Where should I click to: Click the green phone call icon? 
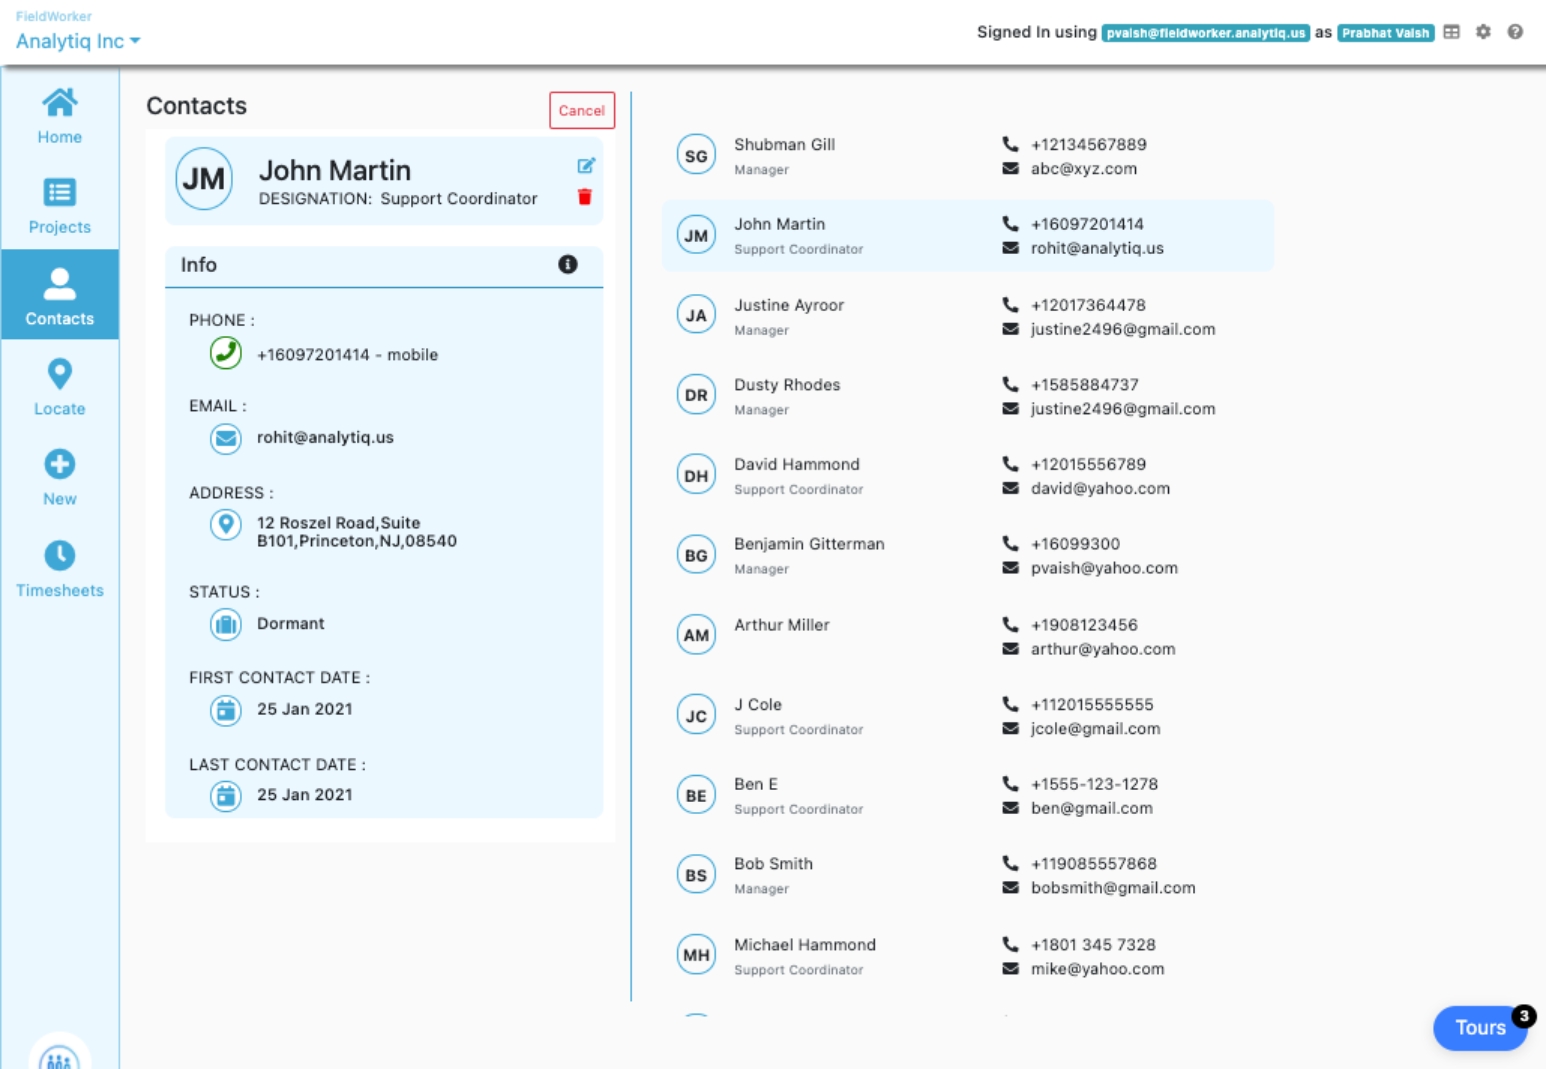226,353
